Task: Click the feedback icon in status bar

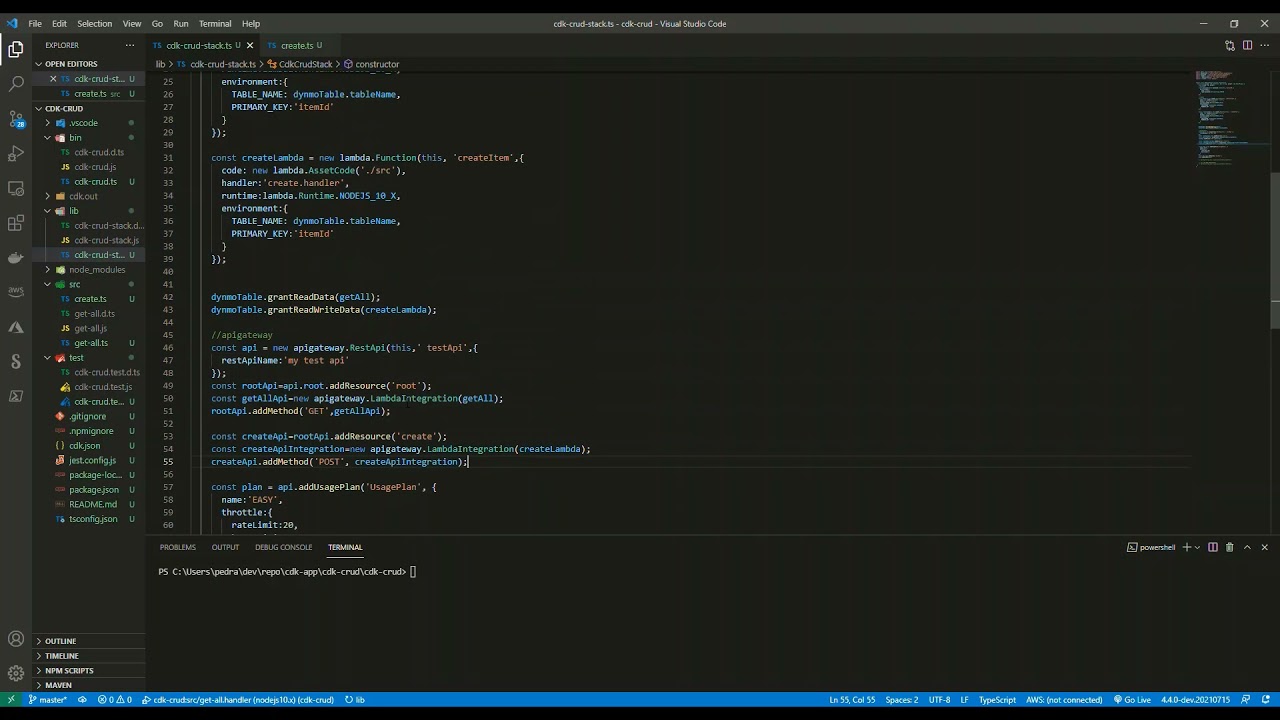Action: 1245,700
